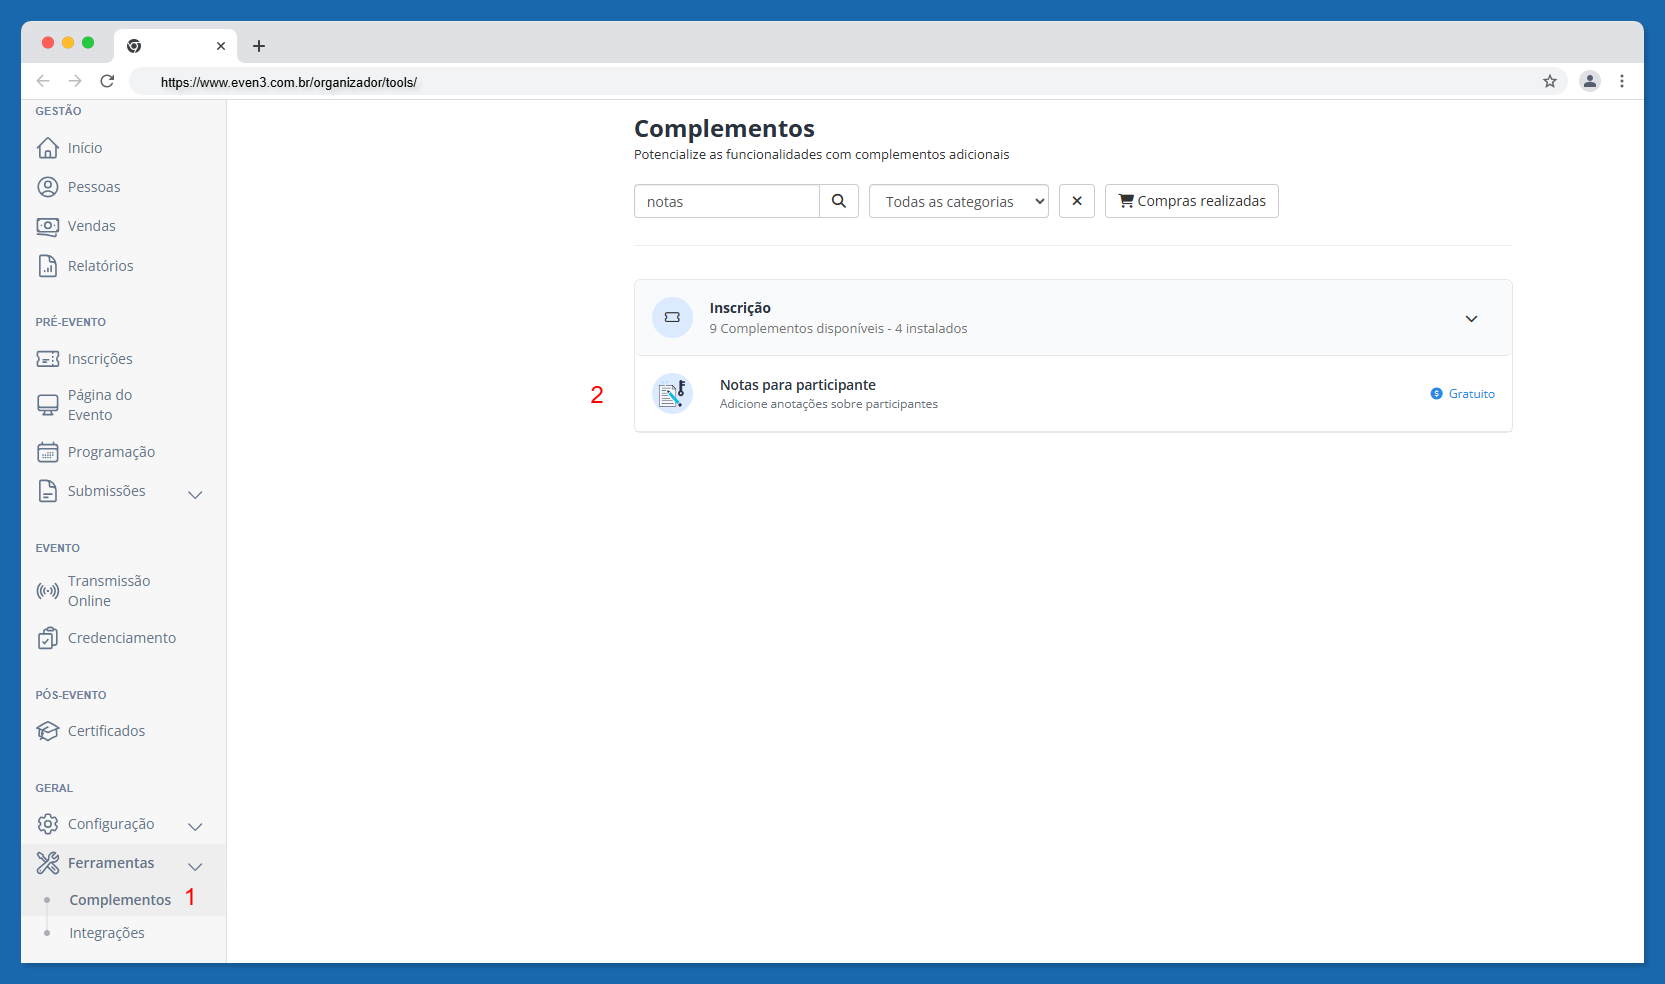Click the Vendas money icon
Viewport: 1665px width, 984px height.
click(47, 226)
